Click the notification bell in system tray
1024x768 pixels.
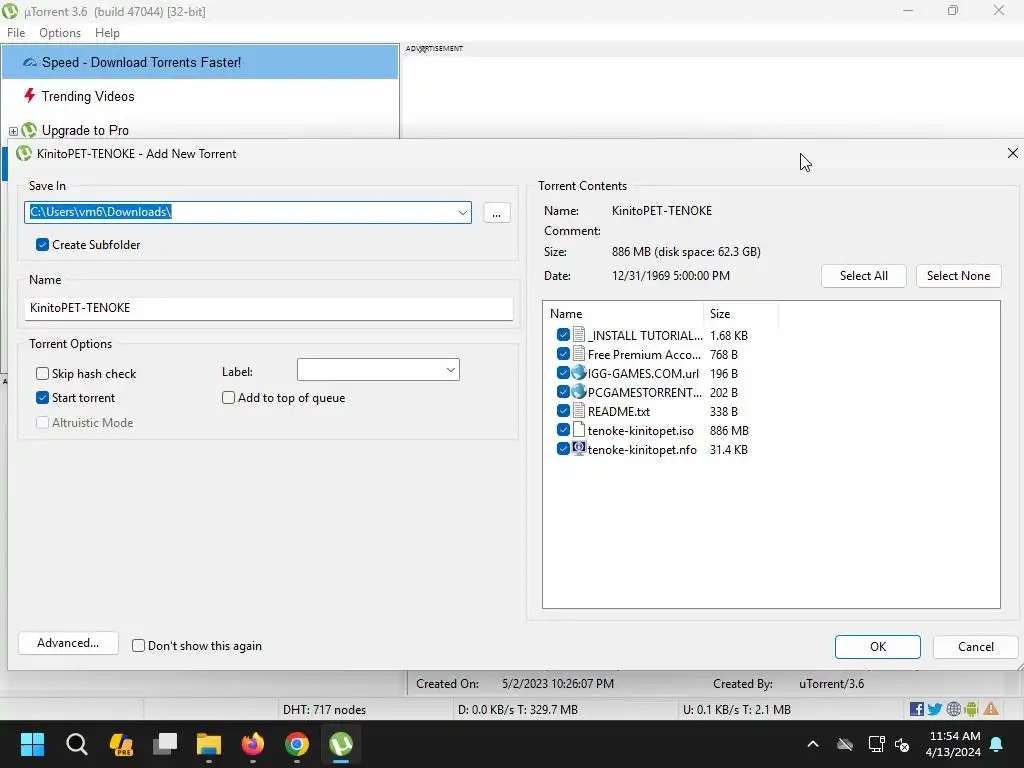coord(997,744)
